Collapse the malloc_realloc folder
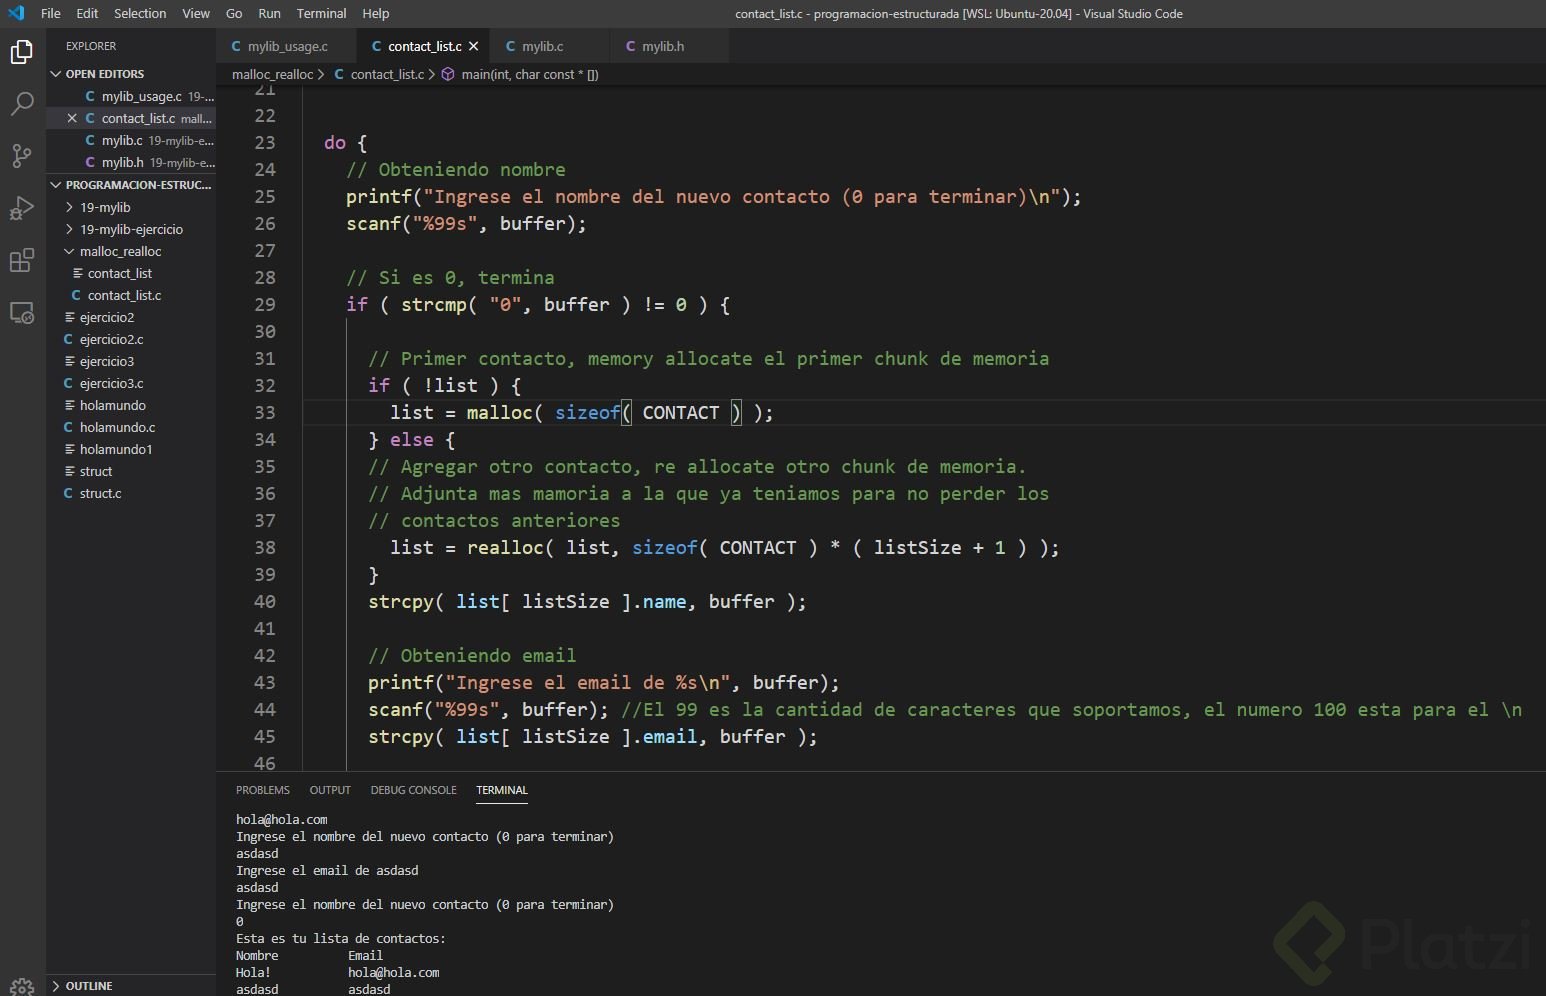The image size is (1546, 996). tap(120, 251)
